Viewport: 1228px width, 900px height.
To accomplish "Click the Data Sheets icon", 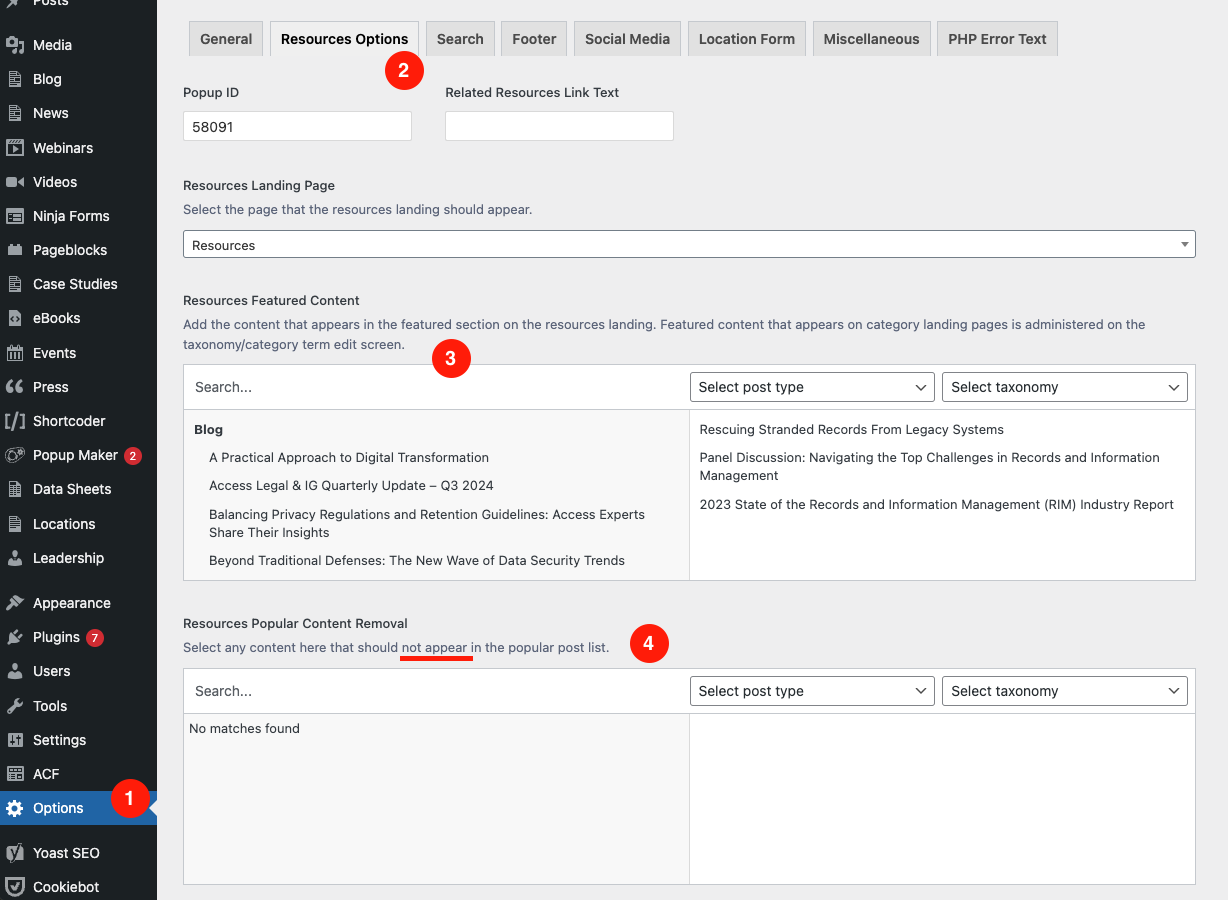I will pos(15,489).
